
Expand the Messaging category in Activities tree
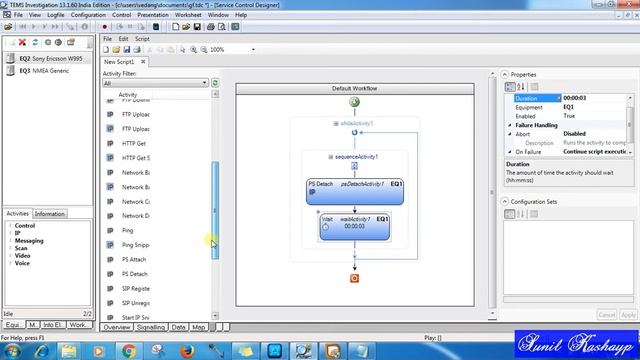[10, 240]
